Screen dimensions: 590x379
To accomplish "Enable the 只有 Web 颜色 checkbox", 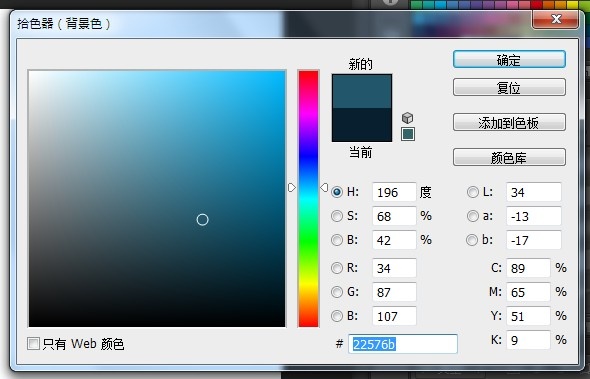I will point(33,344).
